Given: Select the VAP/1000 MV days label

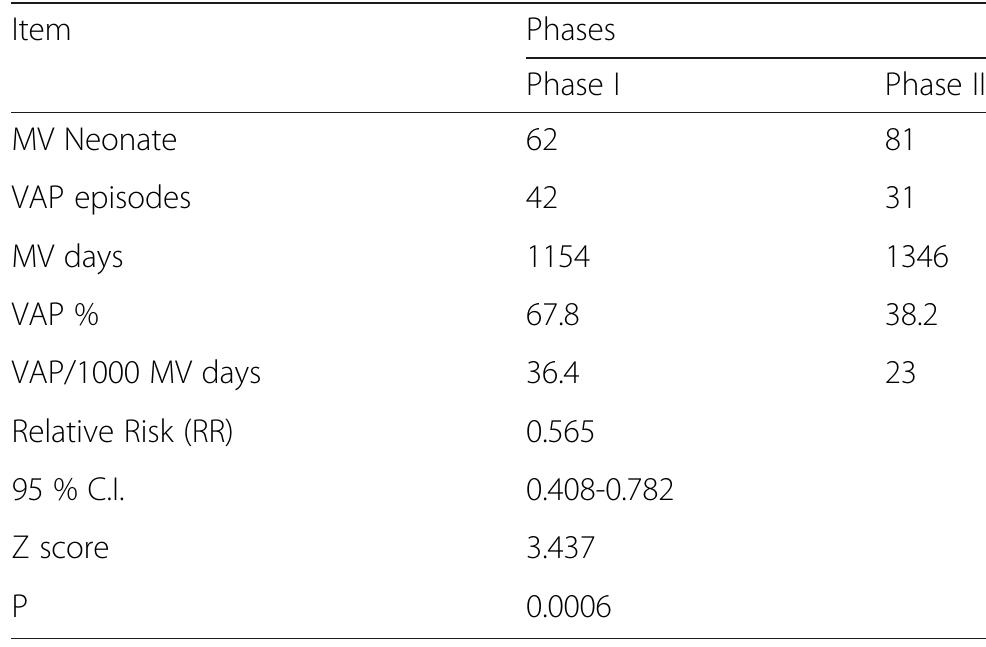Looking at the screenshot, I should (x=136, y=373).
